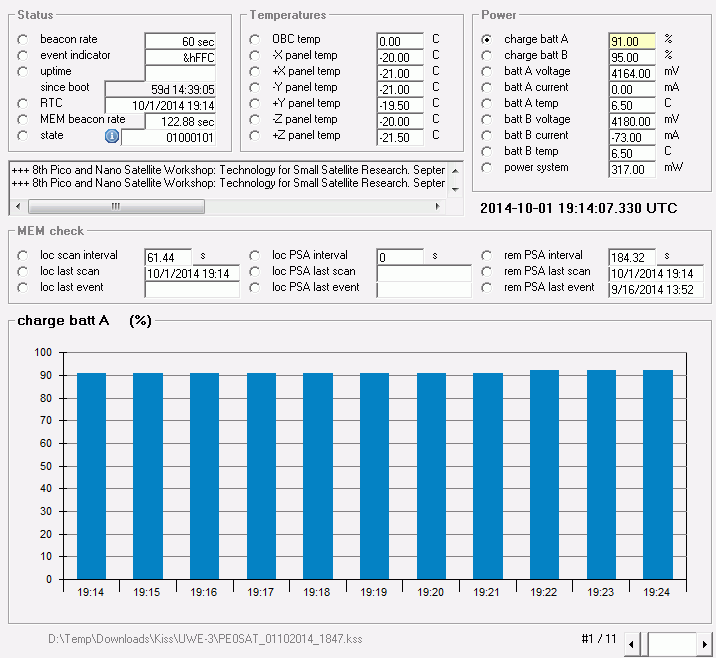The width and height of the screenshot is (716, 658).
Task: Click the beacon rate value field
Action: [x=180, y=42]
